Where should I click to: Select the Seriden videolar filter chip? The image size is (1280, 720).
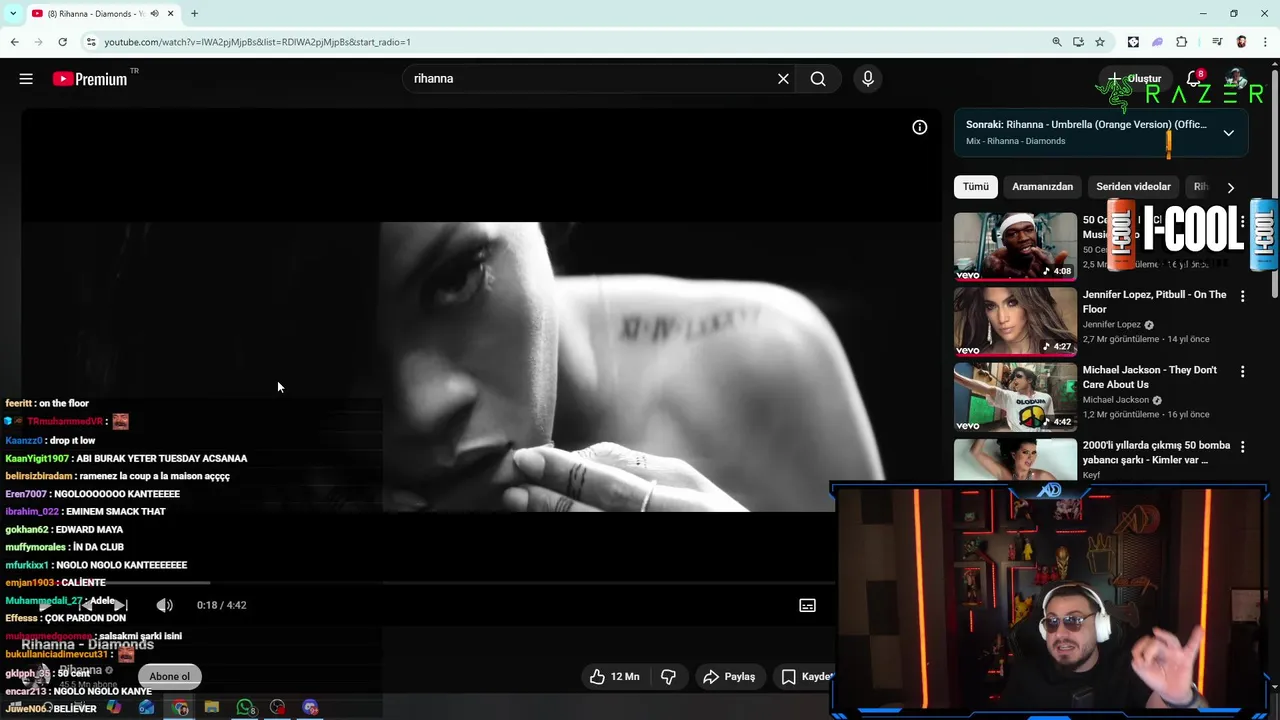point(1133,187)
